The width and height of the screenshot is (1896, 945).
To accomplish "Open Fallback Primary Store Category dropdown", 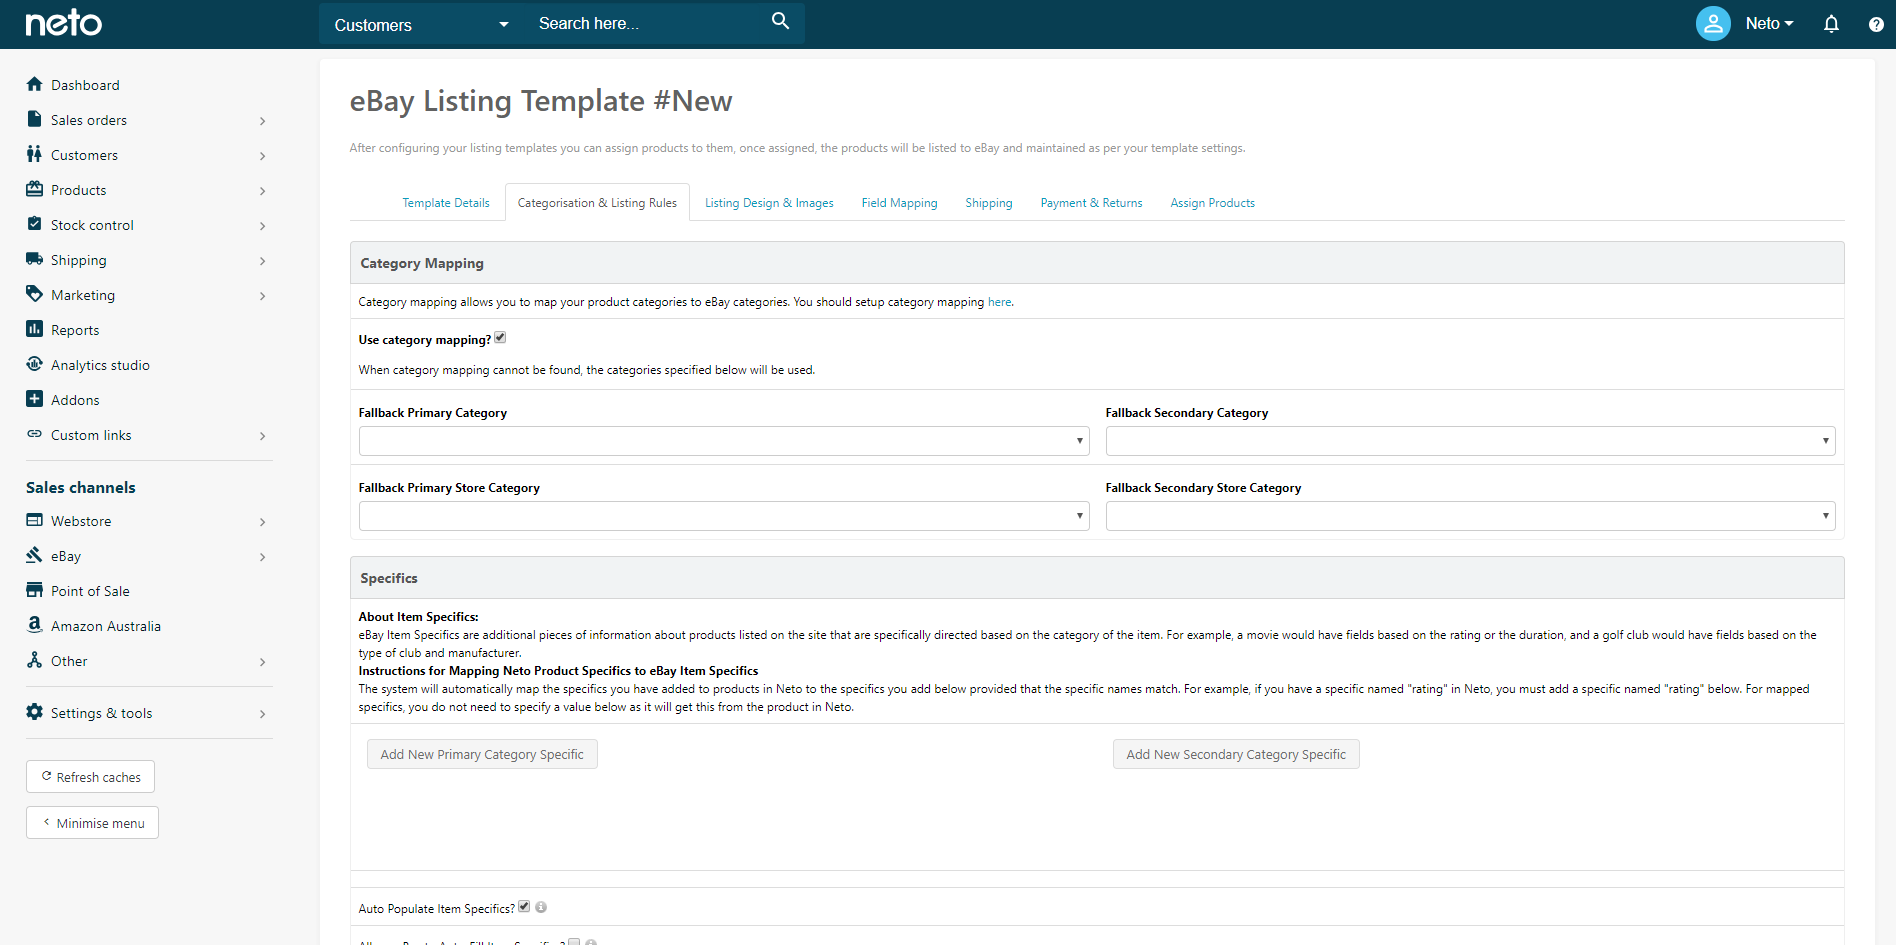I will coord(724,516).
